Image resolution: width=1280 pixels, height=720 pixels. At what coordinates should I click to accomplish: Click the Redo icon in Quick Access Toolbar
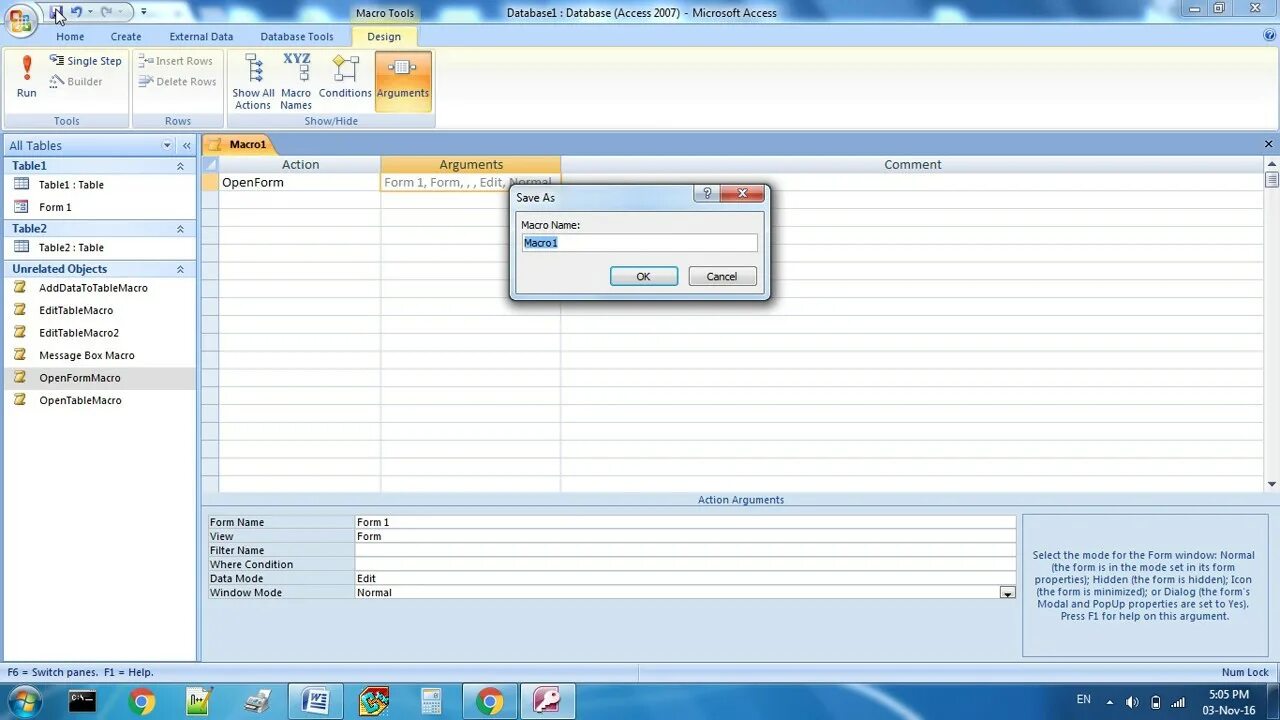(106, 12)
